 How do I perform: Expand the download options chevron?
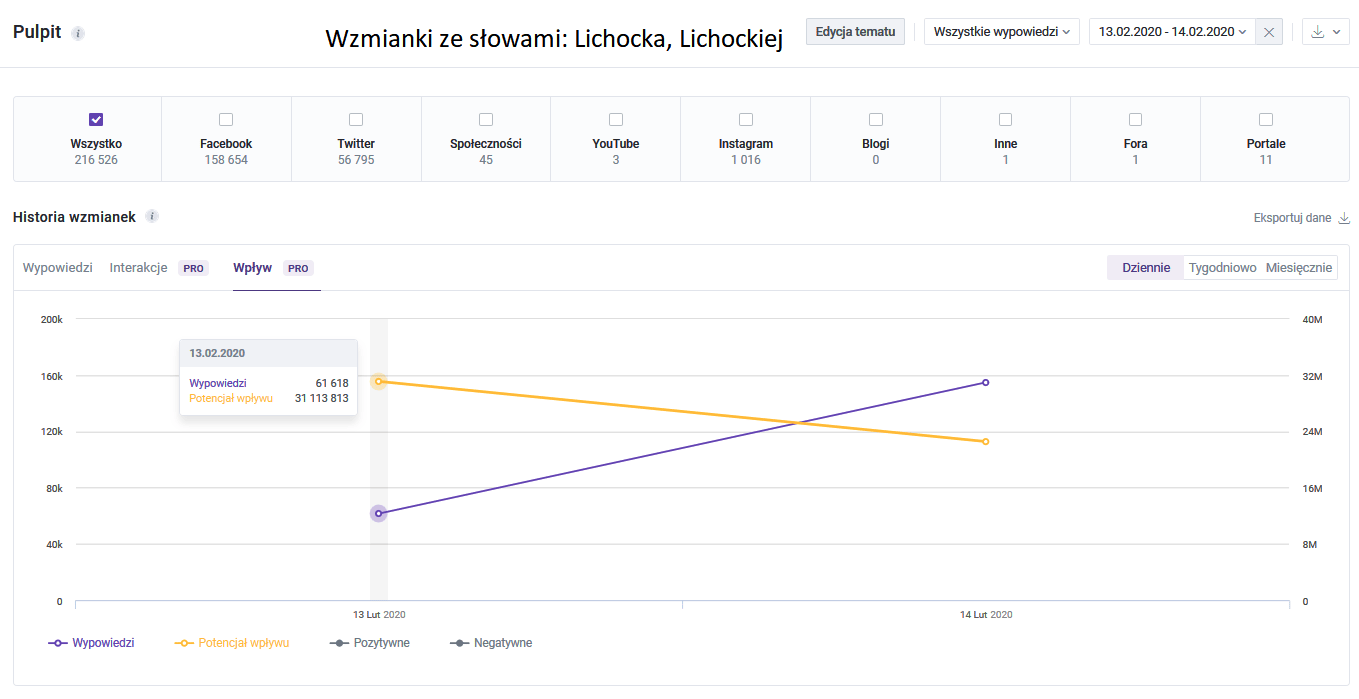pos(1336,32)
